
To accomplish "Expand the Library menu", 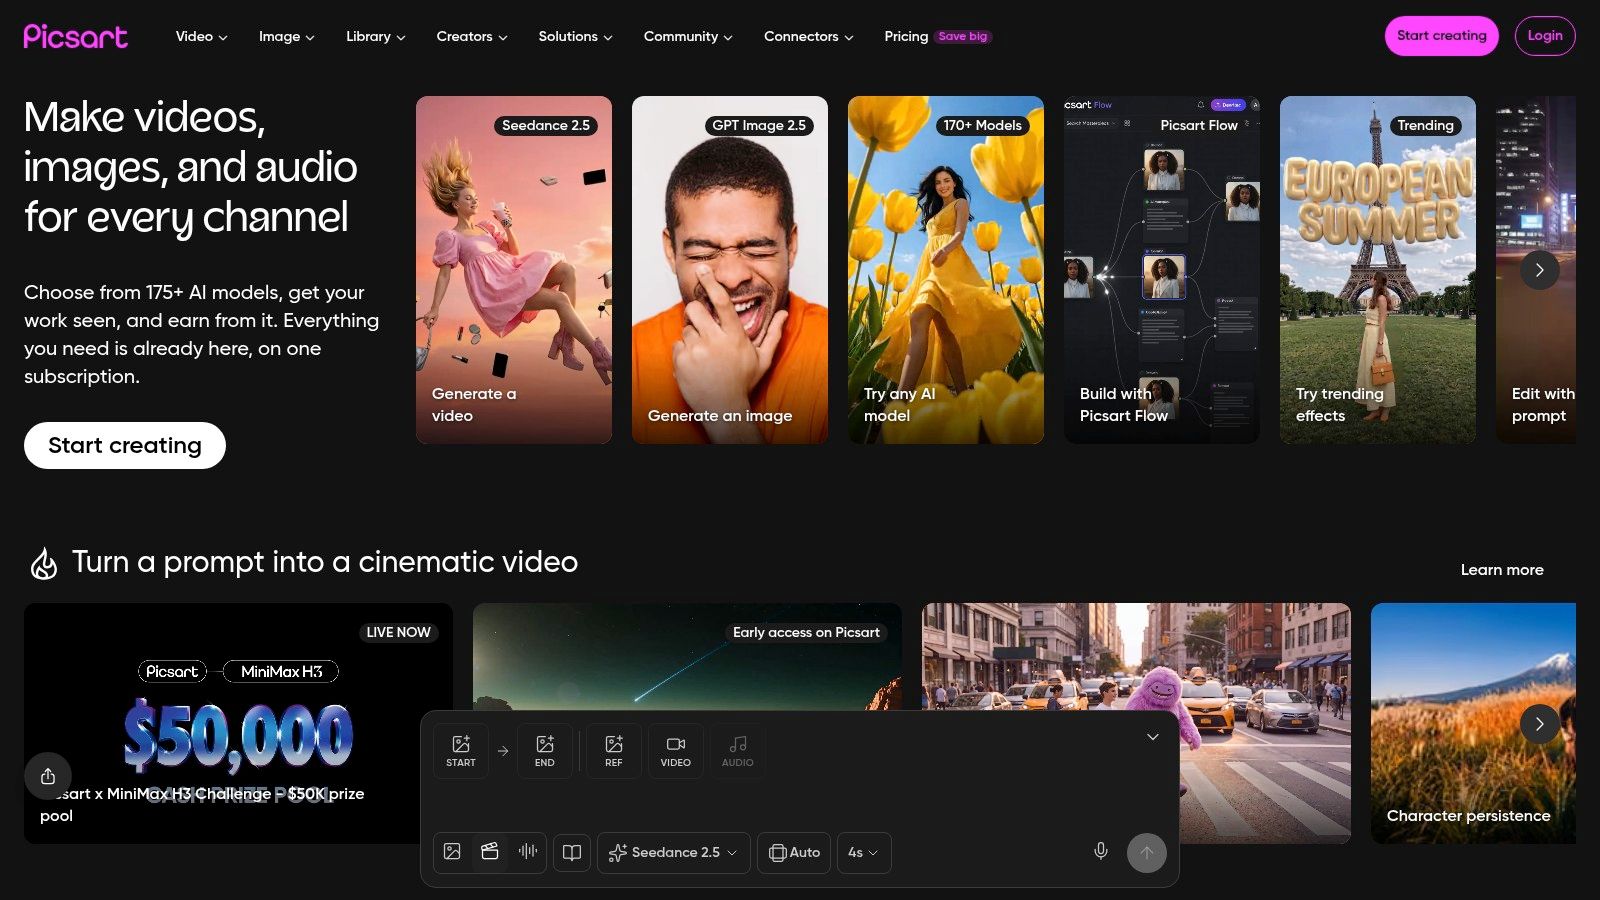I will coord(376,36).
